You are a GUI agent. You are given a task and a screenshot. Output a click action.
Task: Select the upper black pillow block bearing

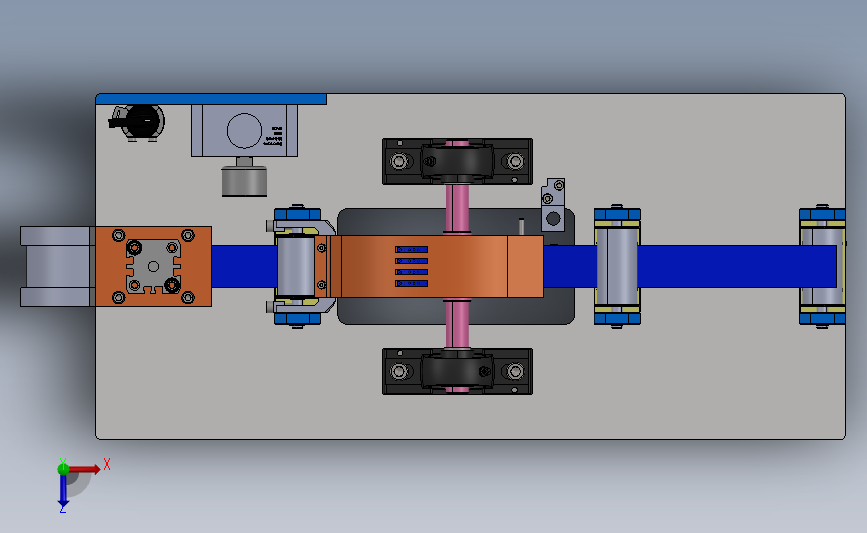pyautogui.click(x=457, y=161)
